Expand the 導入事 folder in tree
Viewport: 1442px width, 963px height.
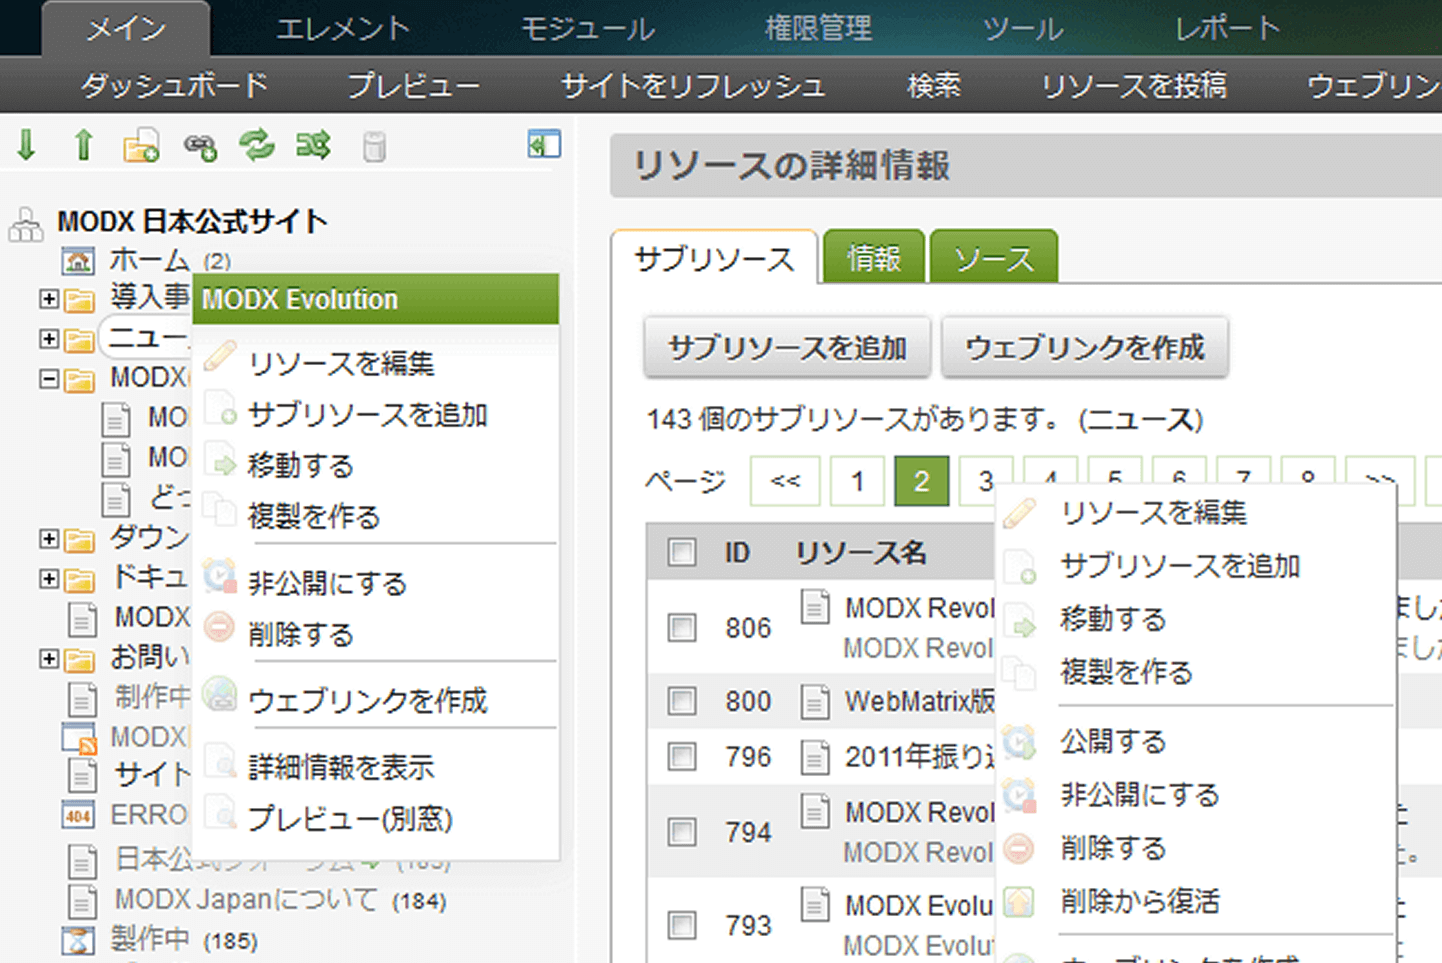pos(49,298)
